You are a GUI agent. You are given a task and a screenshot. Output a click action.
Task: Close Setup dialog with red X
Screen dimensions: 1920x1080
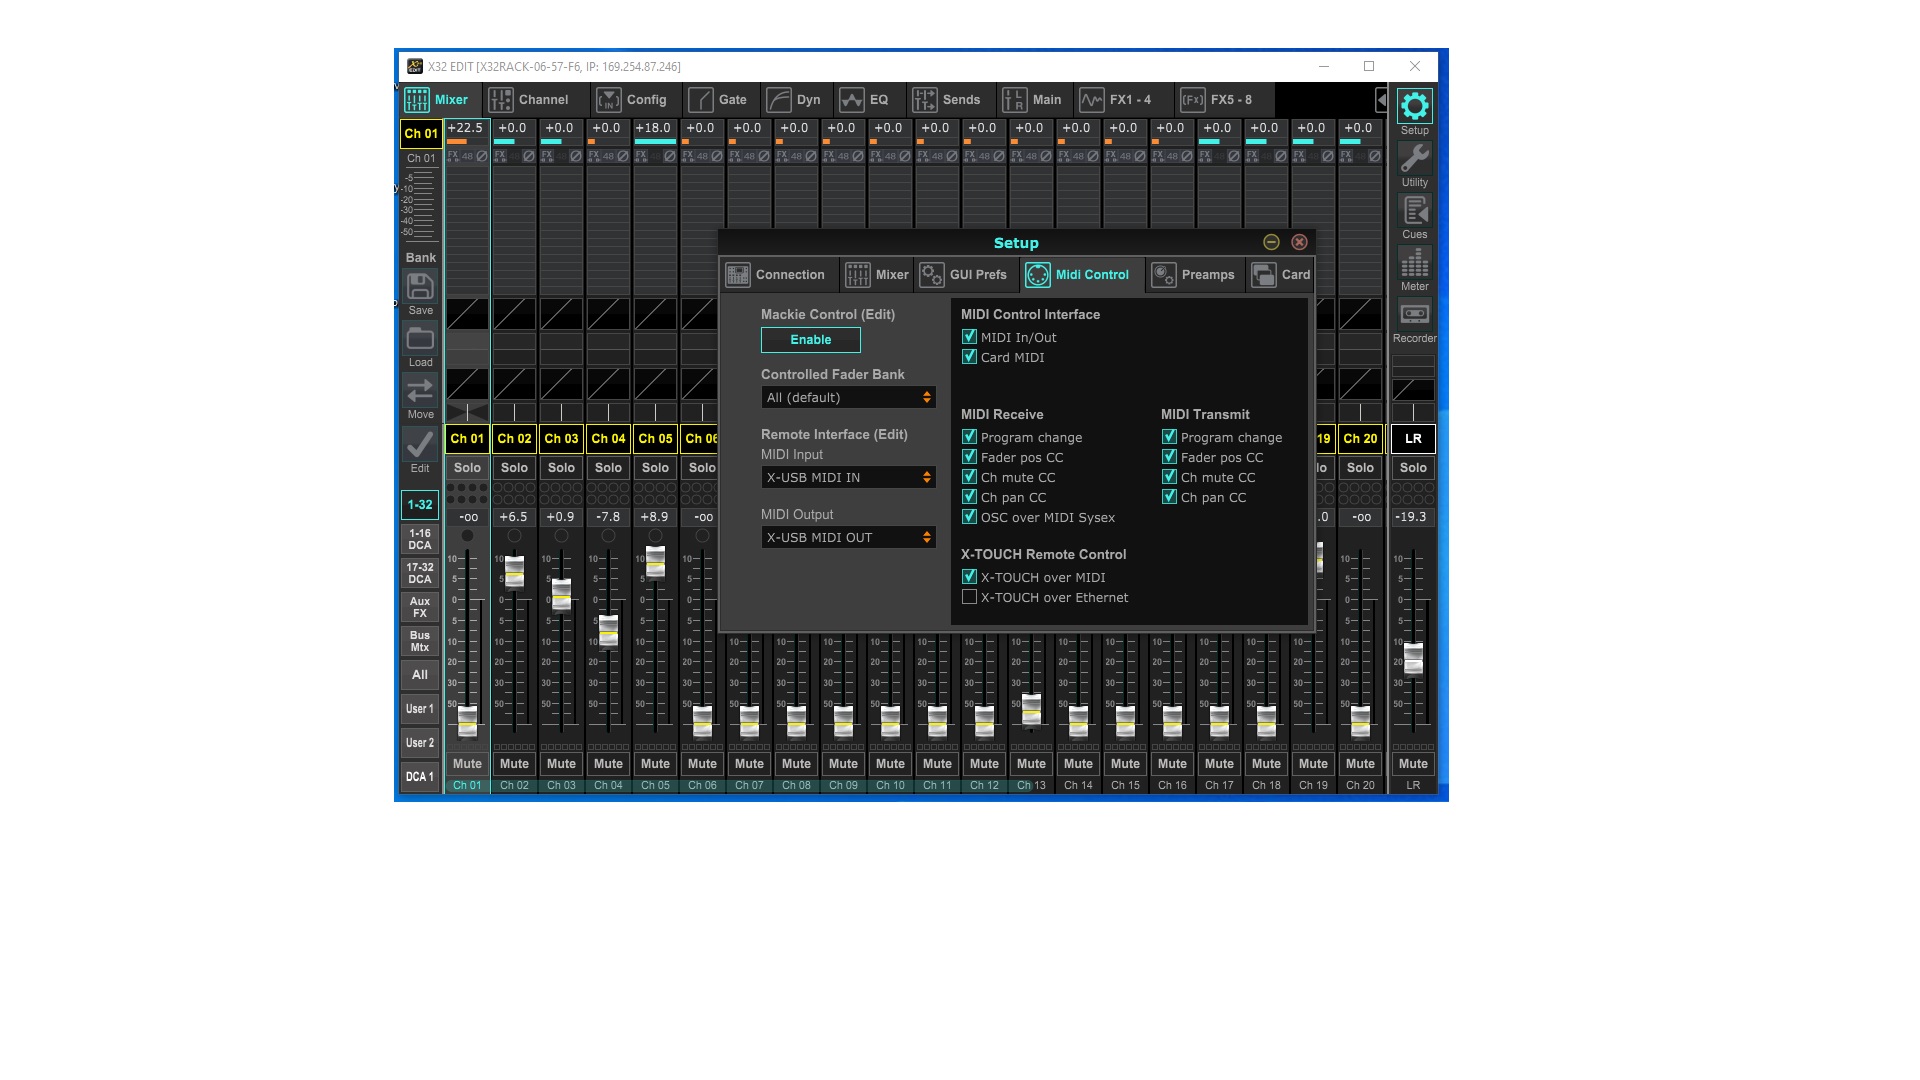click(x=1299, y=242)
